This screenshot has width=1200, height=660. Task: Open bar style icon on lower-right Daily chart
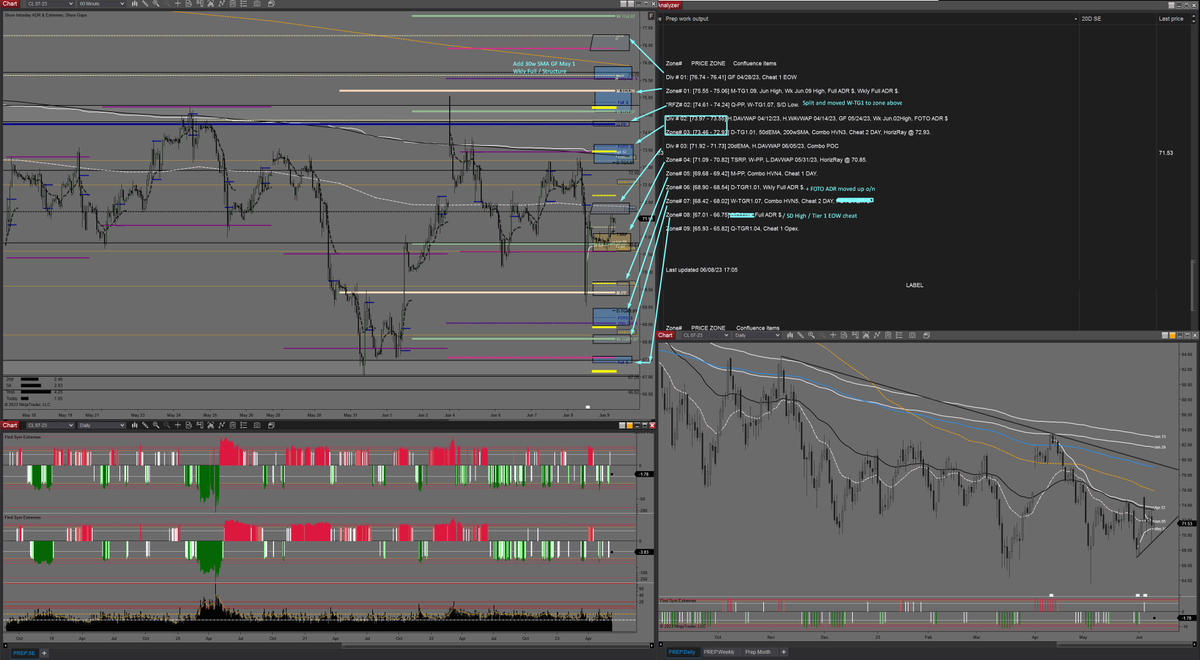click(x=790, y=335)
